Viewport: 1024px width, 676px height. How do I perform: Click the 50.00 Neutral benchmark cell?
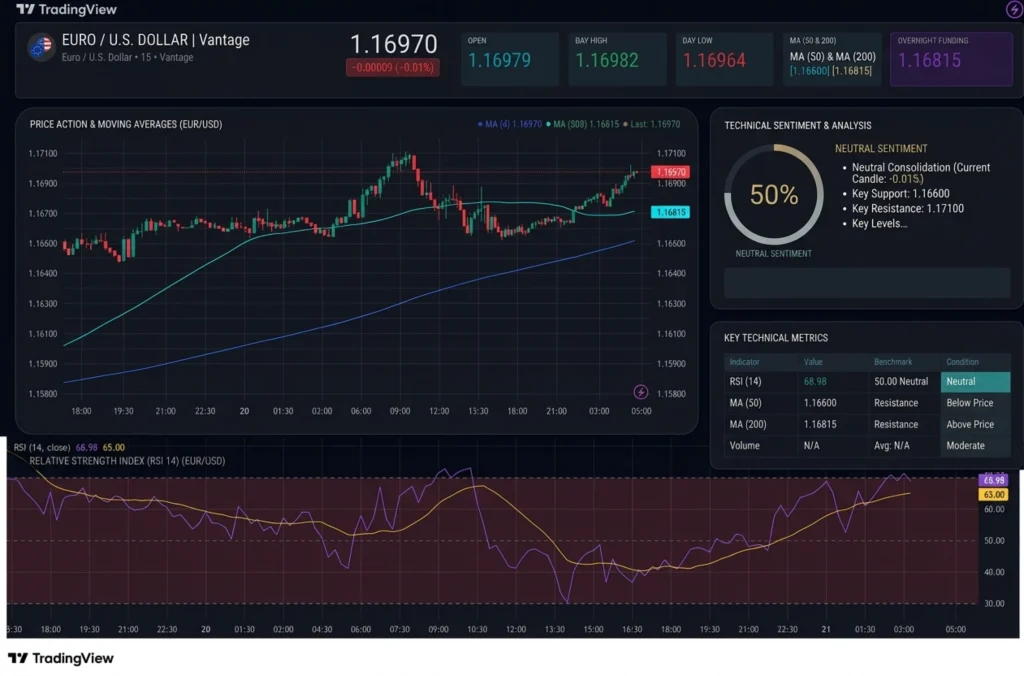click(901, 381)
